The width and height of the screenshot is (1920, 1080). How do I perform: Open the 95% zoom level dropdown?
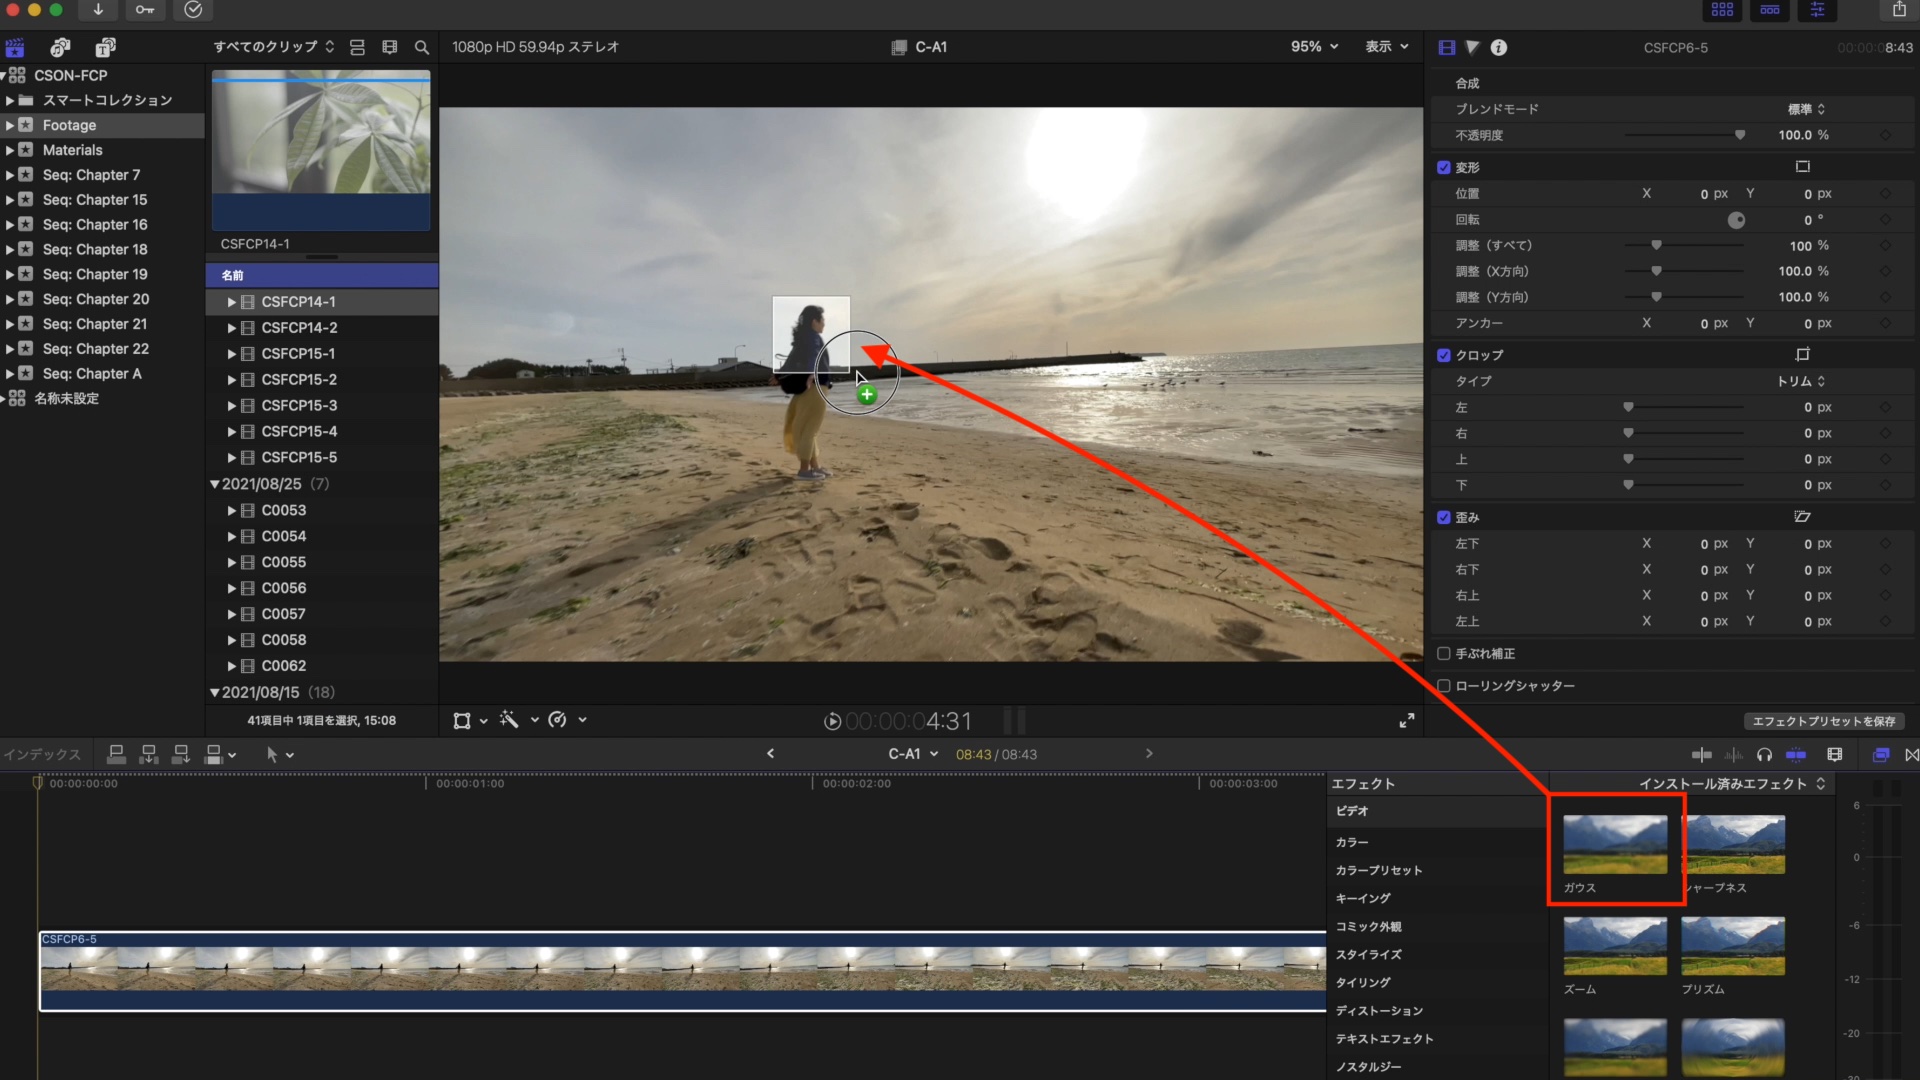(x=1314, y=47)
